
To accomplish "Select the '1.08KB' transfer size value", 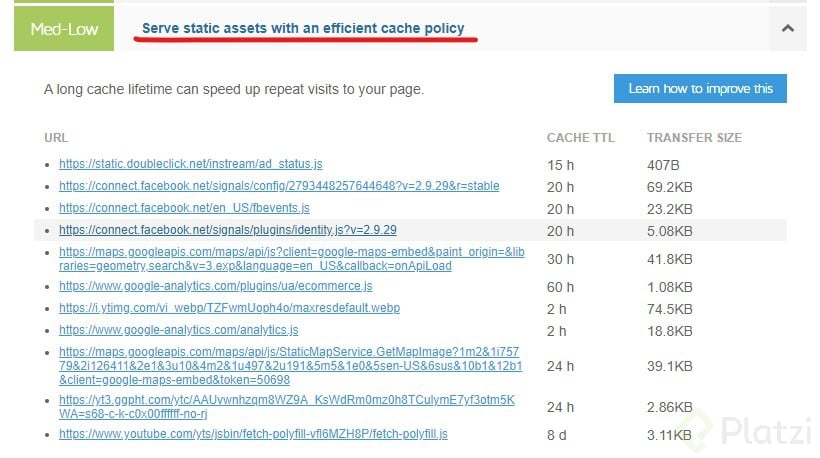I will tap(669, 287).
